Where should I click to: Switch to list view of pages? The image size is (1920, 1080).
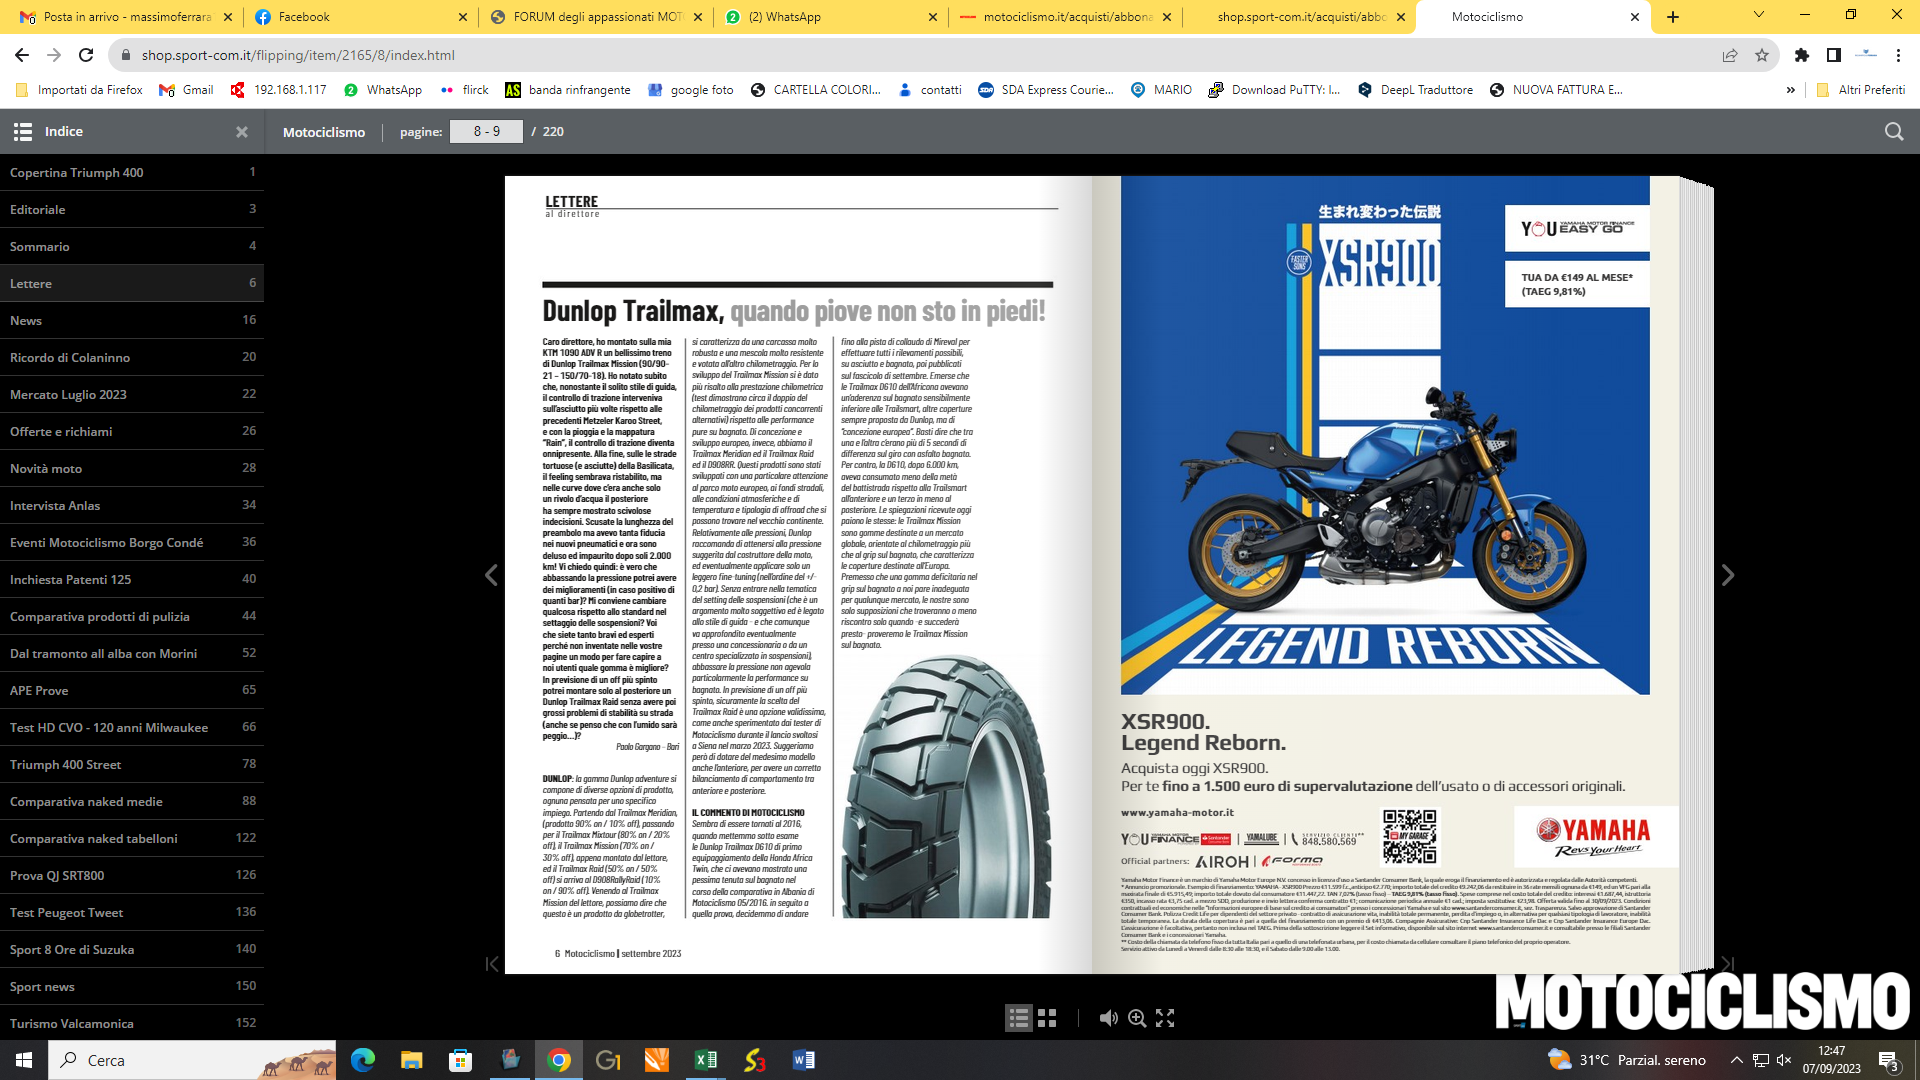1018,1018
